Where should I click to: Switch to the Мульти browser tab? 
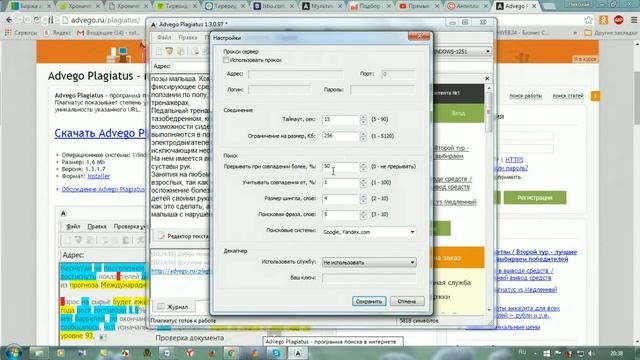pyautogui.click(x=322, y=6)
